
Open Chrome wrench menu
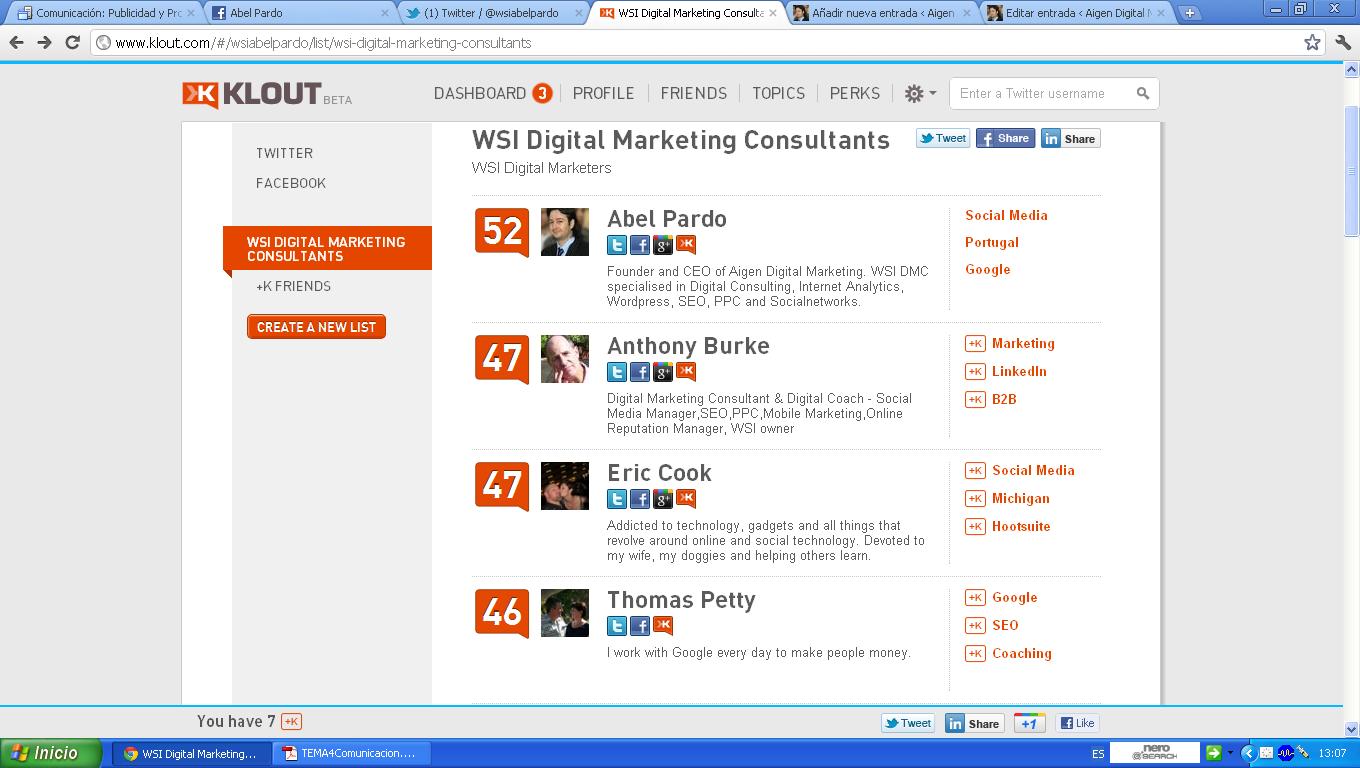[1343, 42]
